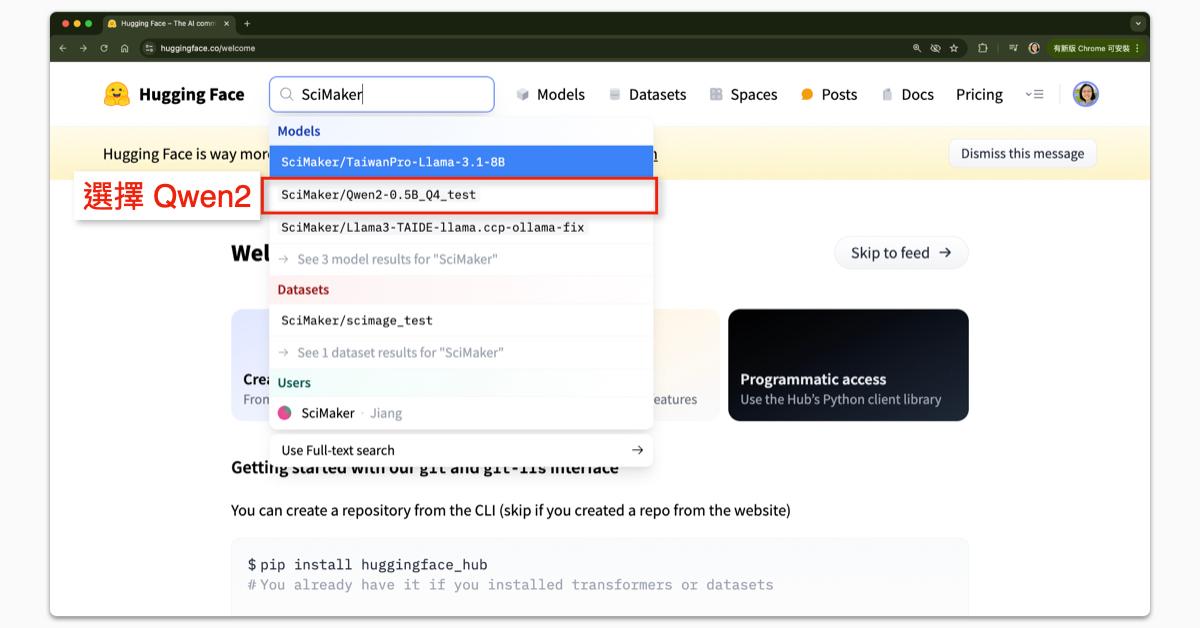1200x628 pixels.
Task: Click the Spaces grid icon
Action: [716, 94]
